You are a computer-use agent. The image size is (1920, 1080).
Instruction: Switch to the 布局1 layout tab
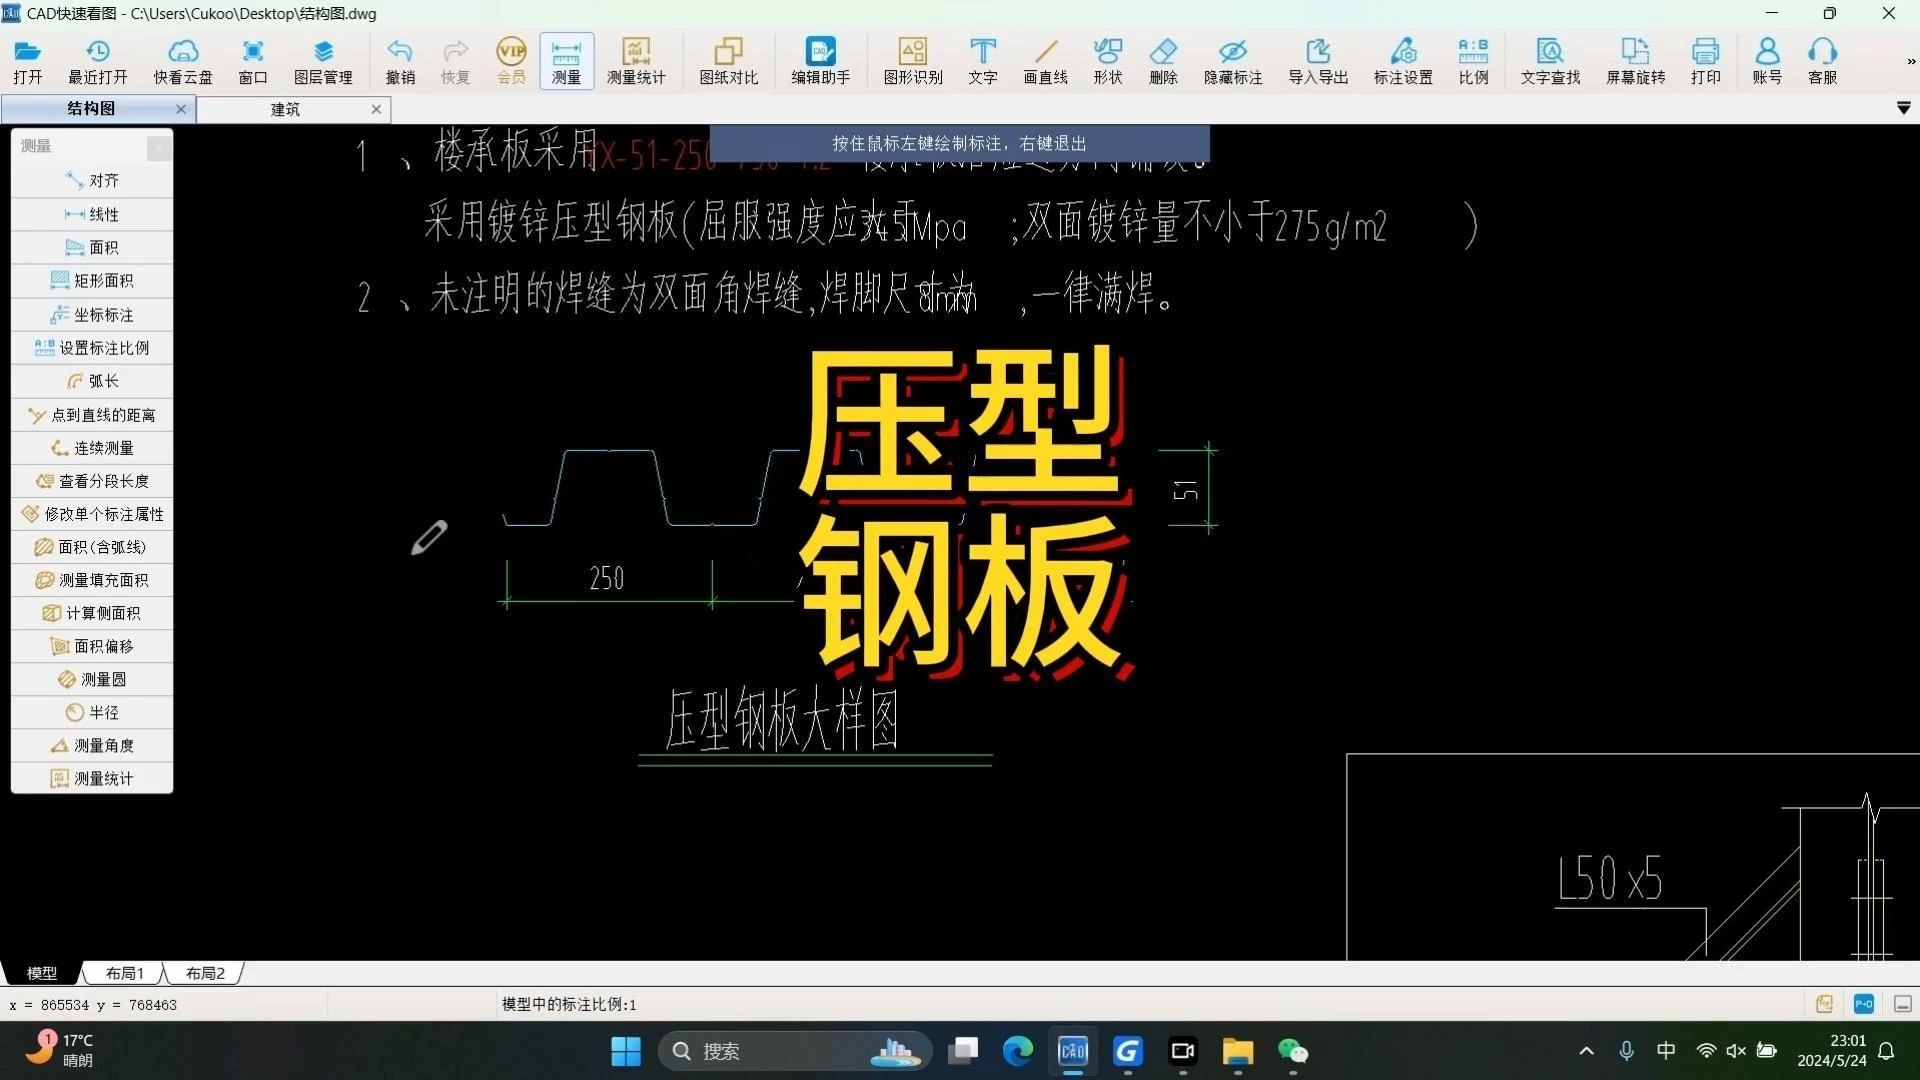pos(124,972)
